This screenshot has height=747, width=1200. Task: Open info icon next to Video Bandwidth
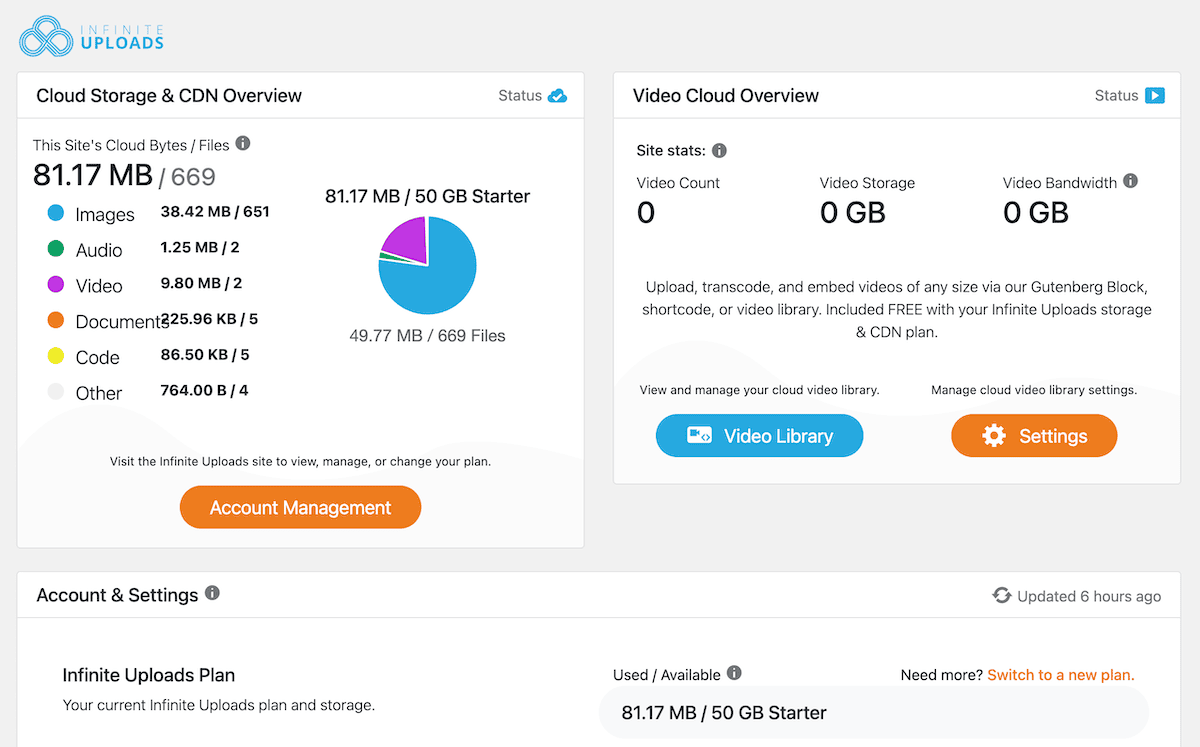pos(1131,182)
